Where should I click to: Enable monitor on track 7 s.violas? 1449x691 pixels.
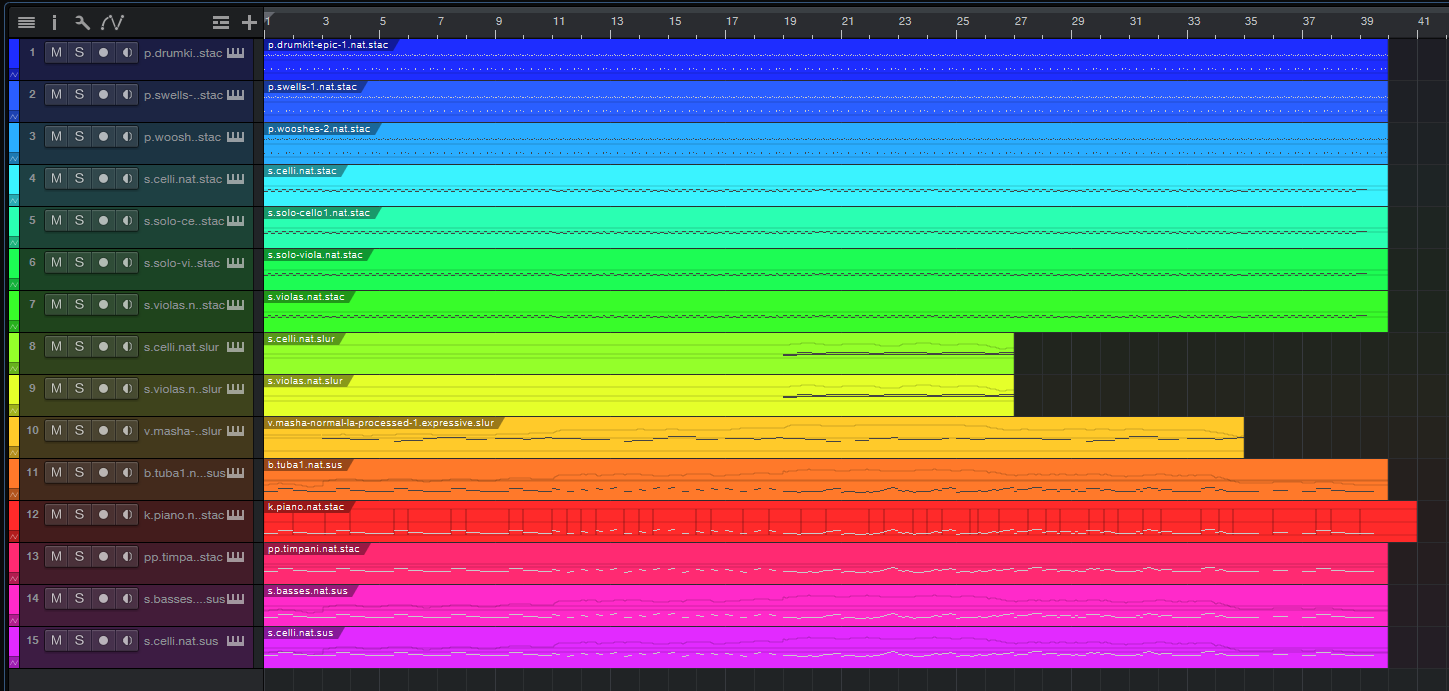click(126, 305)
